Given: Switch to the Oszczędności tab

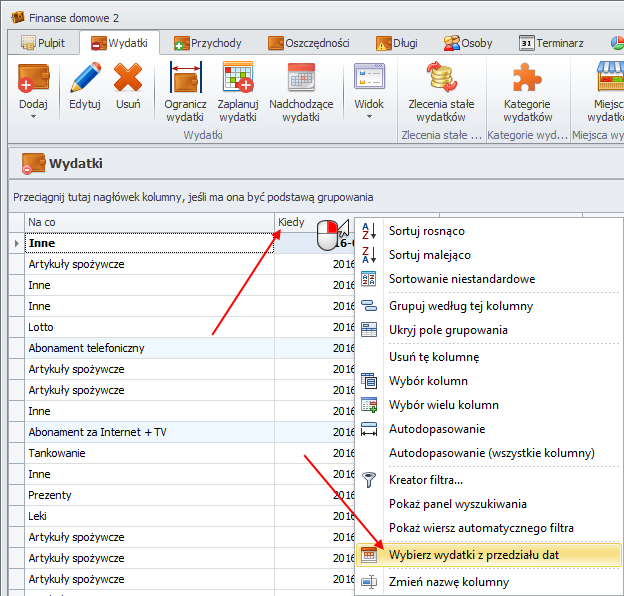Looking at the screenshot, I should 308,43.
